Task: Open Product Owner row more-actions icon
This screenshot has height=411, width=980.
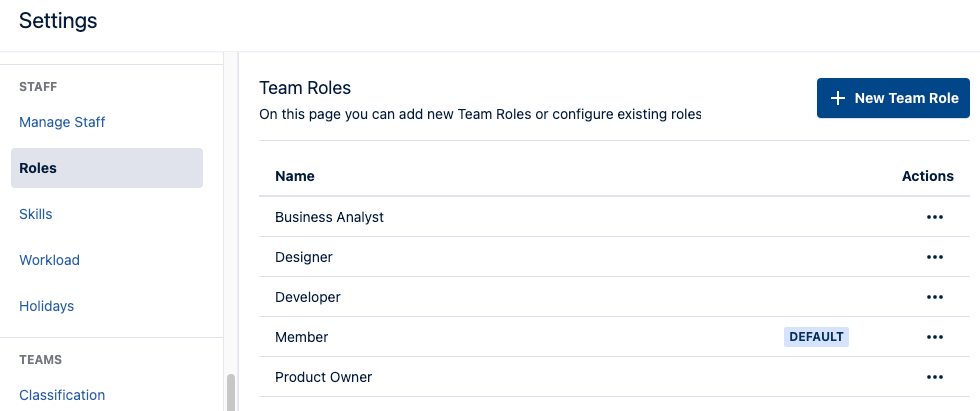Action: [x=935, y=377]
